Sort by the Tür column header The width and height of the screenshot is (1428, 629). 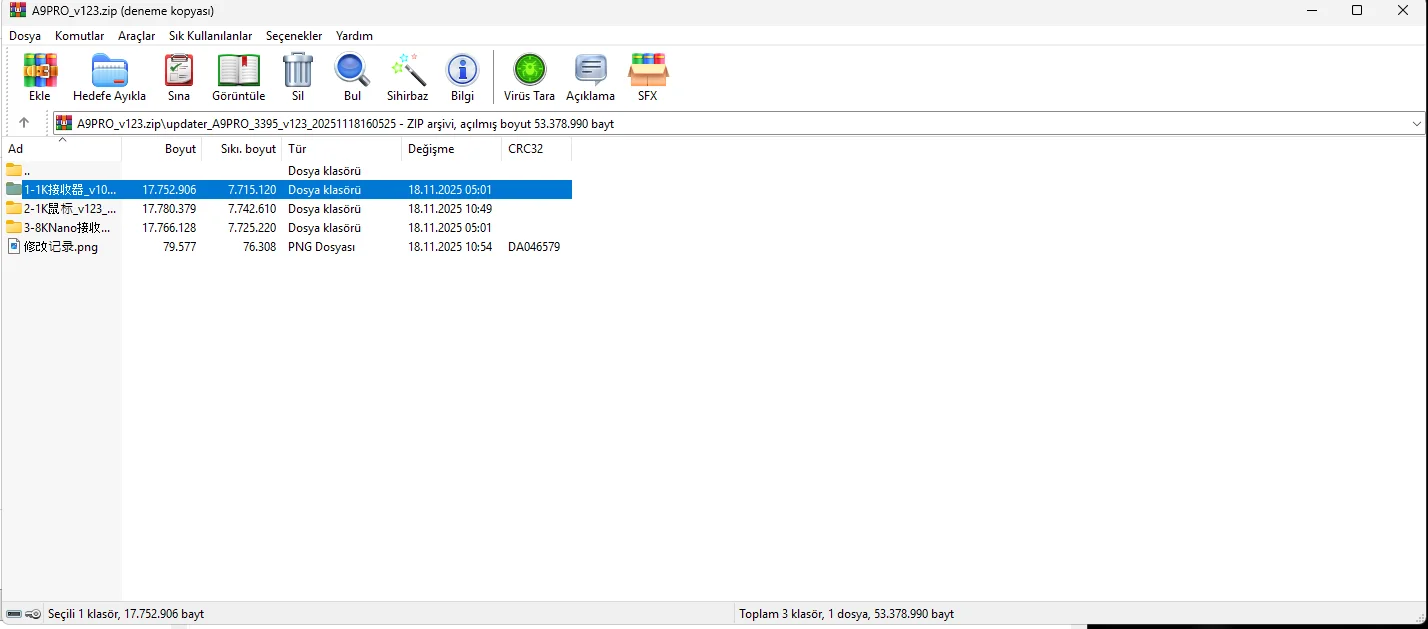[341, 148]
